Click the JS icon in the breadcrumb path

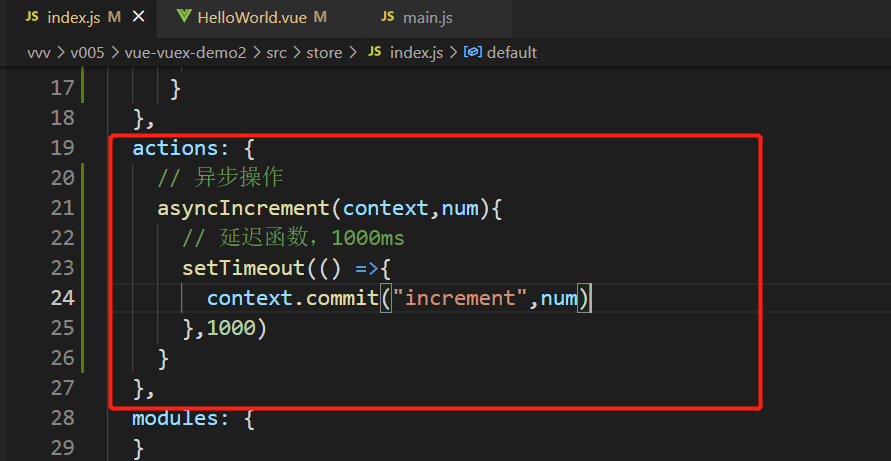point(374,52)
